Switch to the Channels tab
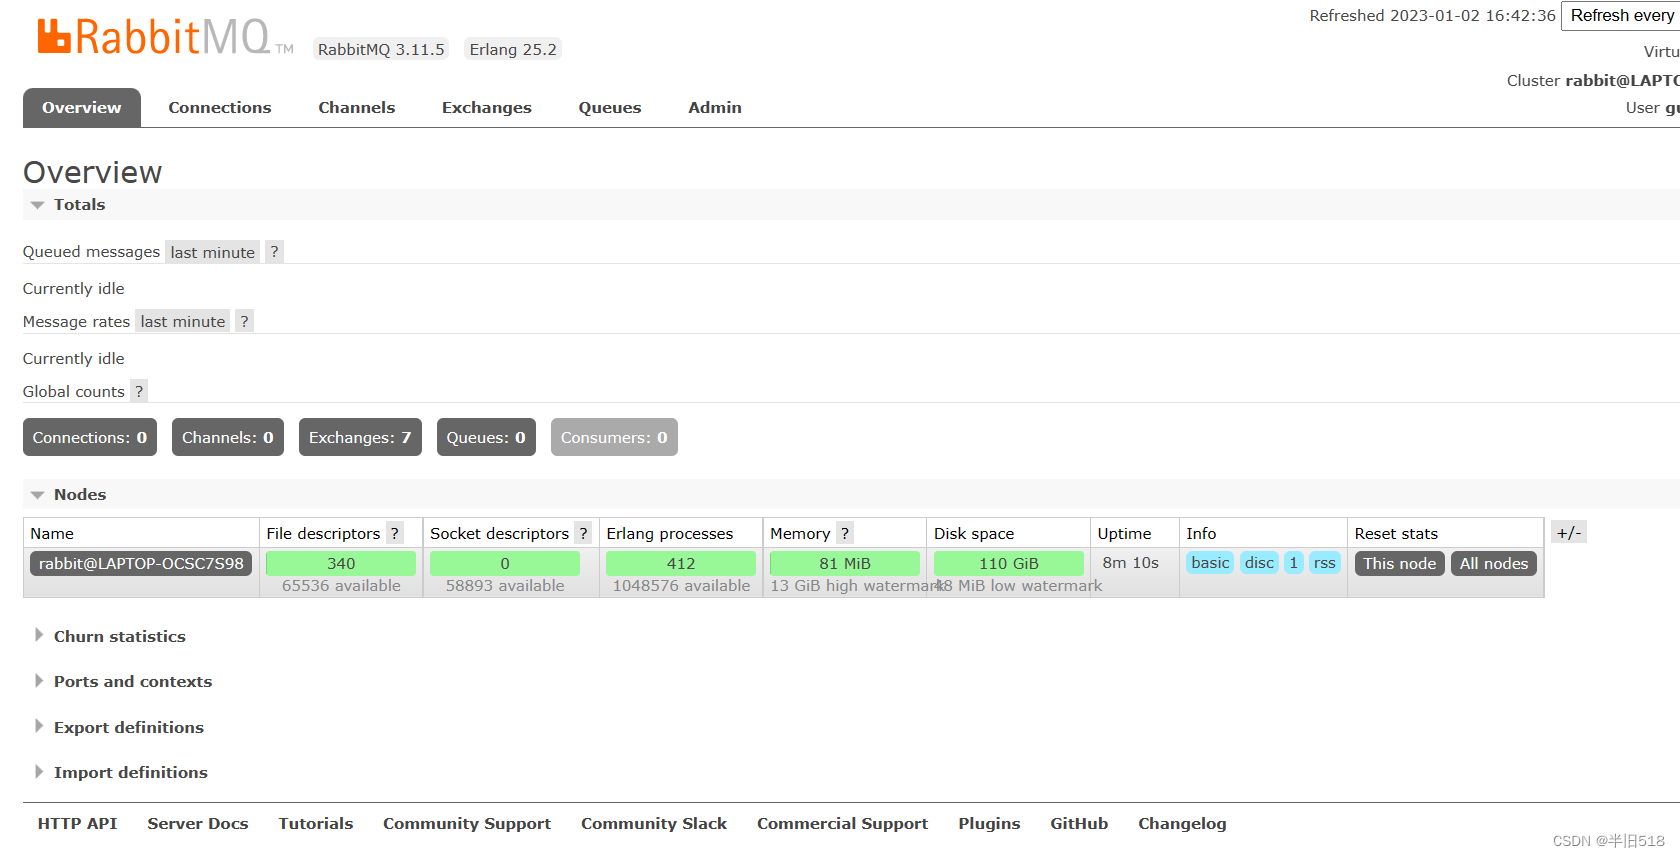The width and height of the screenshot is (1680, 857). click(357, 107)
